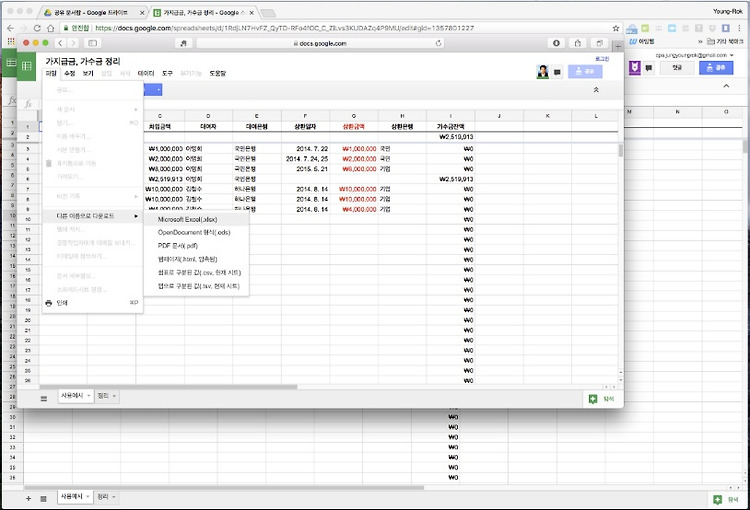Collapse the front window toolbar with double chevron

point(596,90)
